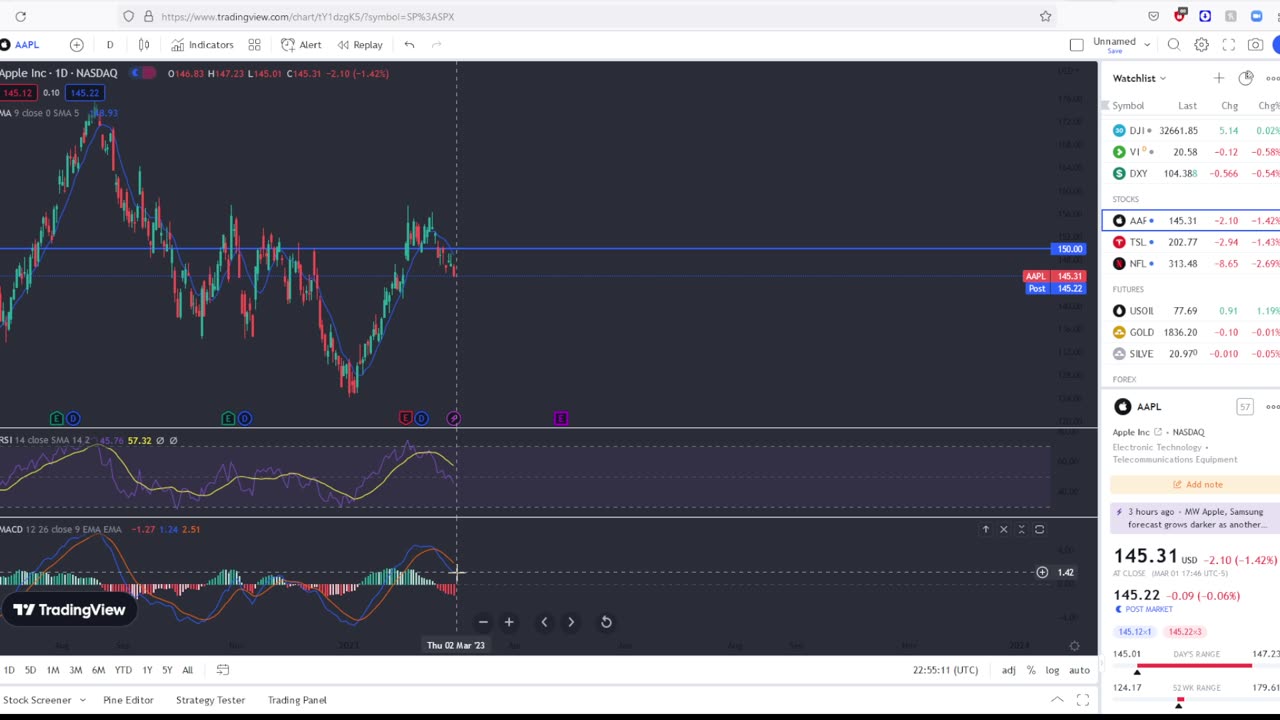Enter fullscreen mode for the chart
Image resolution: width=1280 pixels, height=720 pixels.
(1228, 44)
